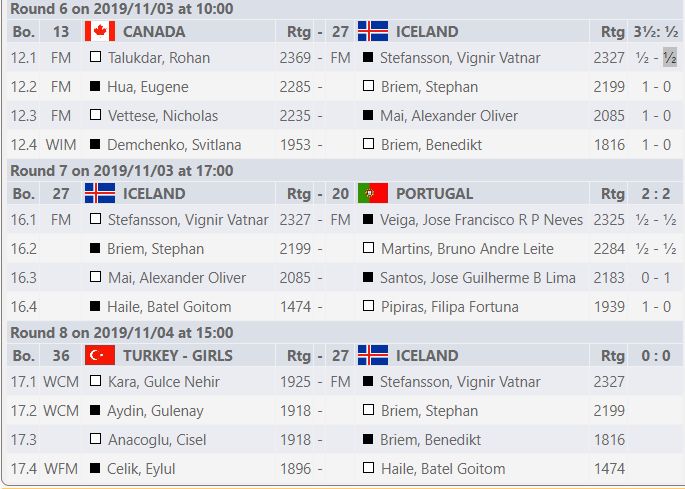Click the Canada flag icon
685x489 pixels.
point(99,31)
